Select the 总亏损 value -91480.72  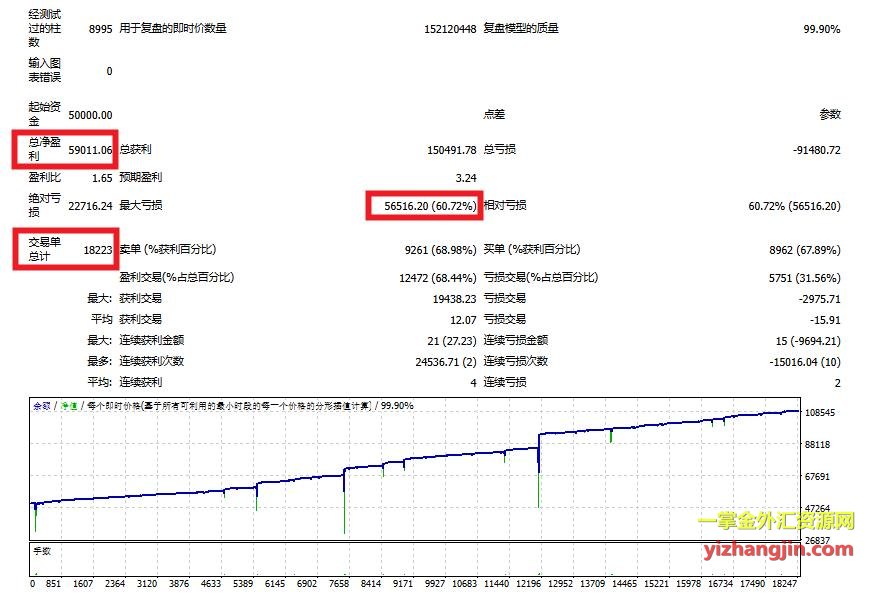click(x=815, y=150)
